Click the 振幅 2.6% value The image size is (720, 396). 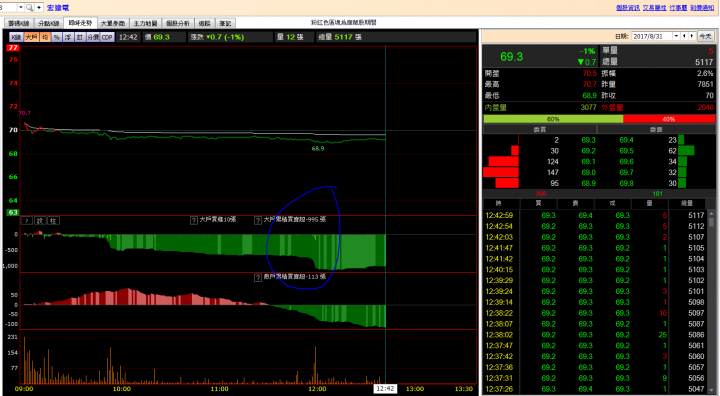coord(705,73)
